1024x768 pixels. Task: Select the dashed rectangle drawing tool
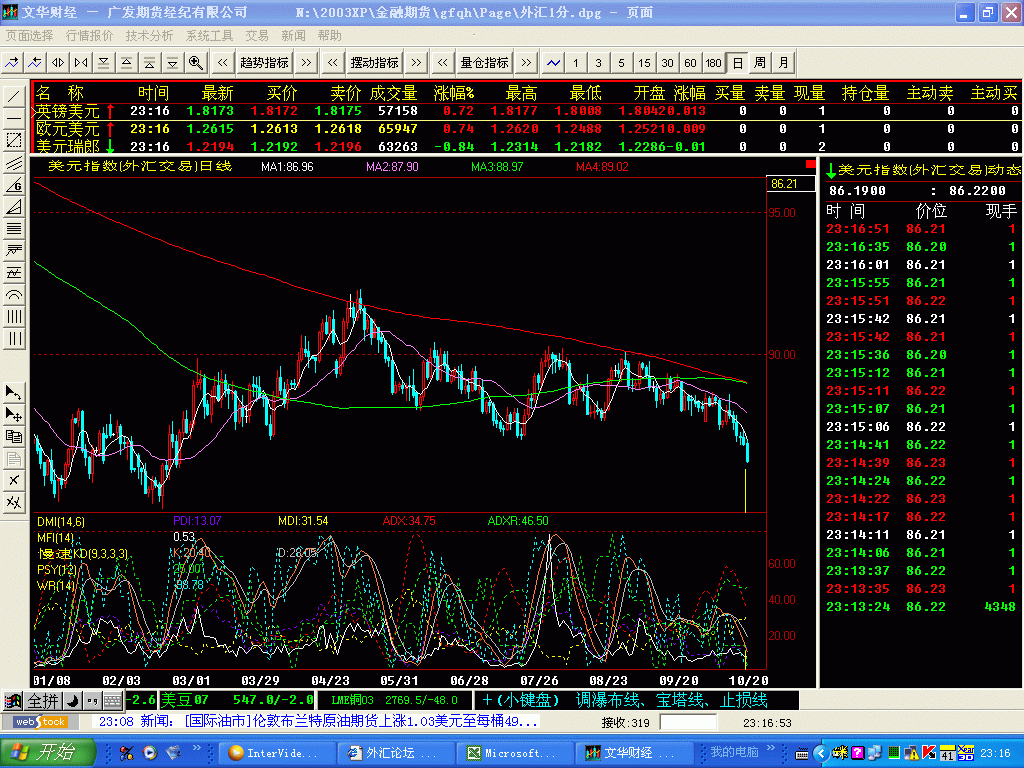pos(14,140)
